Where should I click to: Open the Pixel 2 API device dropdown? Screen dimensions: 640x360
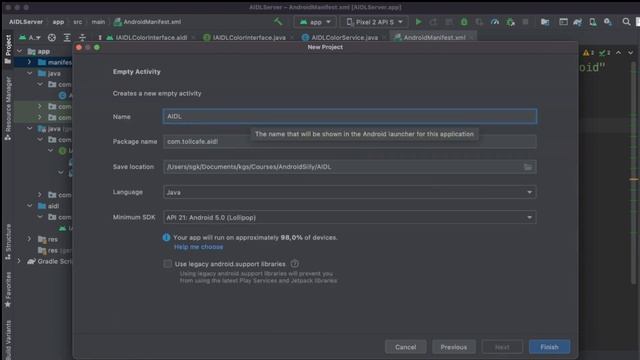click(x=374, y=22)
